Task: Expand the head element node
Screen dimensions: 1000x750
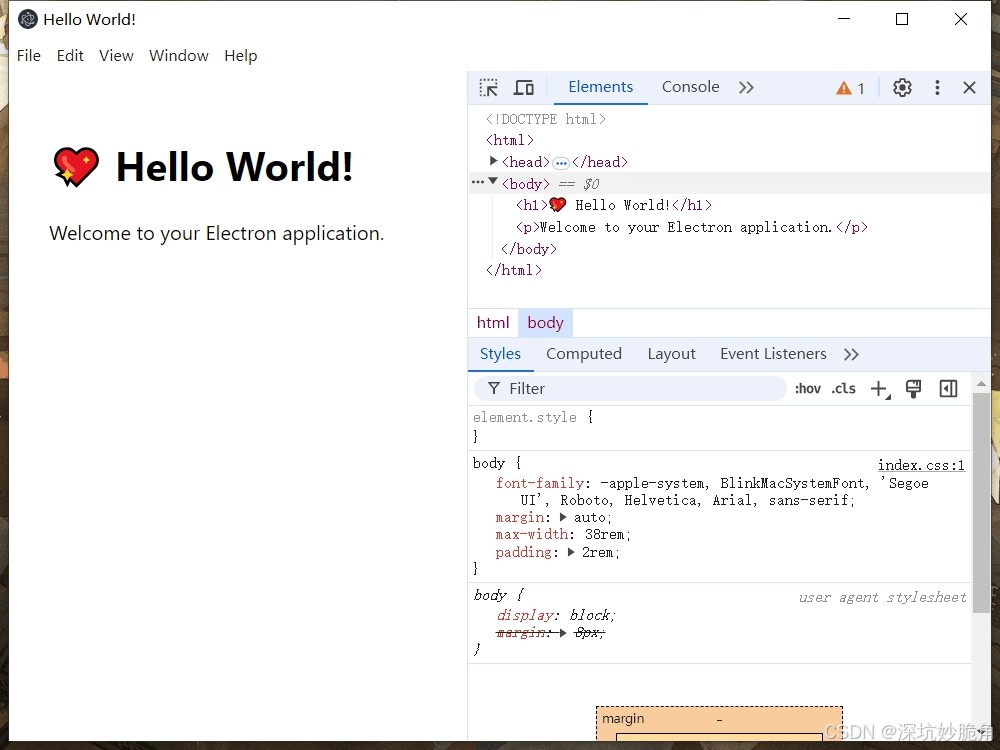Action: (493, 161)
